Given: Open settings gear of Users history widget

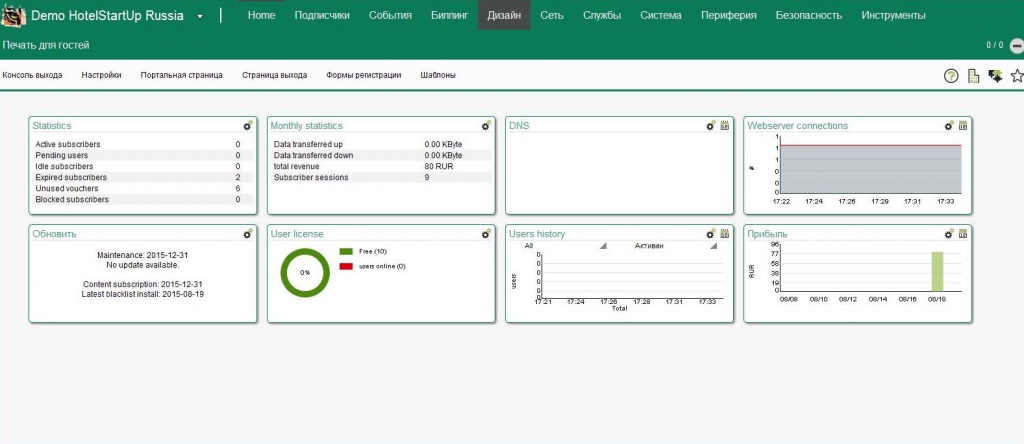Looking at the screenshot, I should pyautogui.click(x=711, y=234).
